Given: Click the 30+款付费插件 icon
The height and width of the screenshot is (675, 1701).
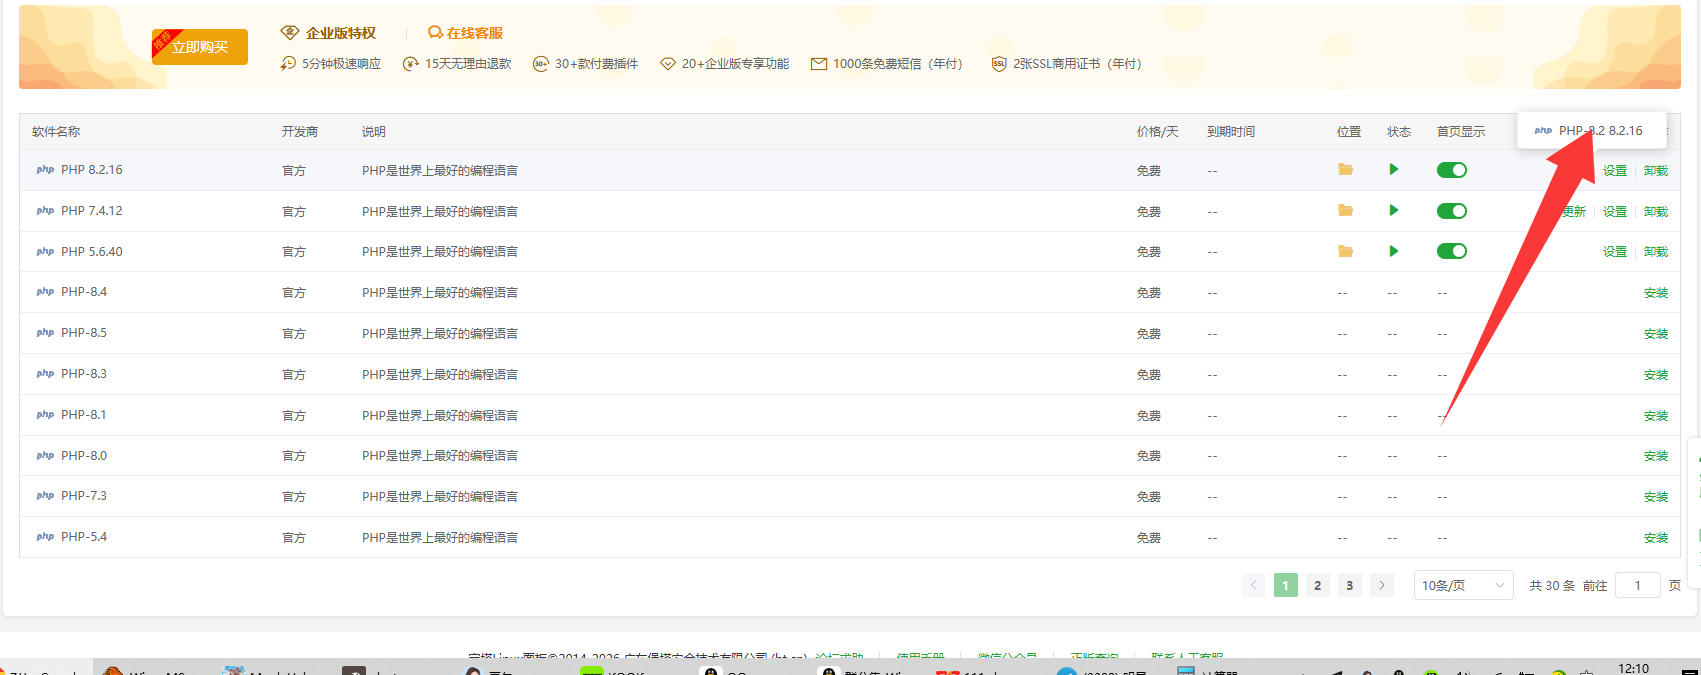Looking at the screenshot, I should point(541,64).
